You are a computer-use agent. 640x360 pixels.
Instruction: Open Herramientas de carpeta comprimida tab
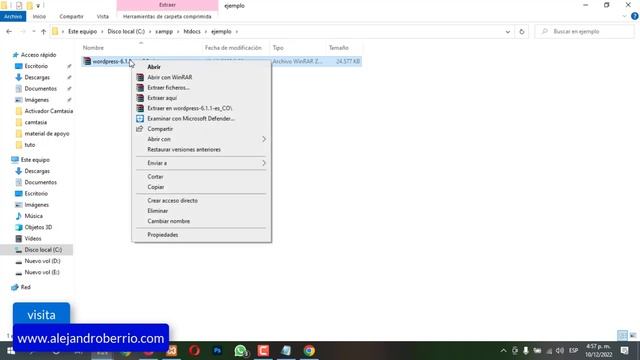click(167, 16)
